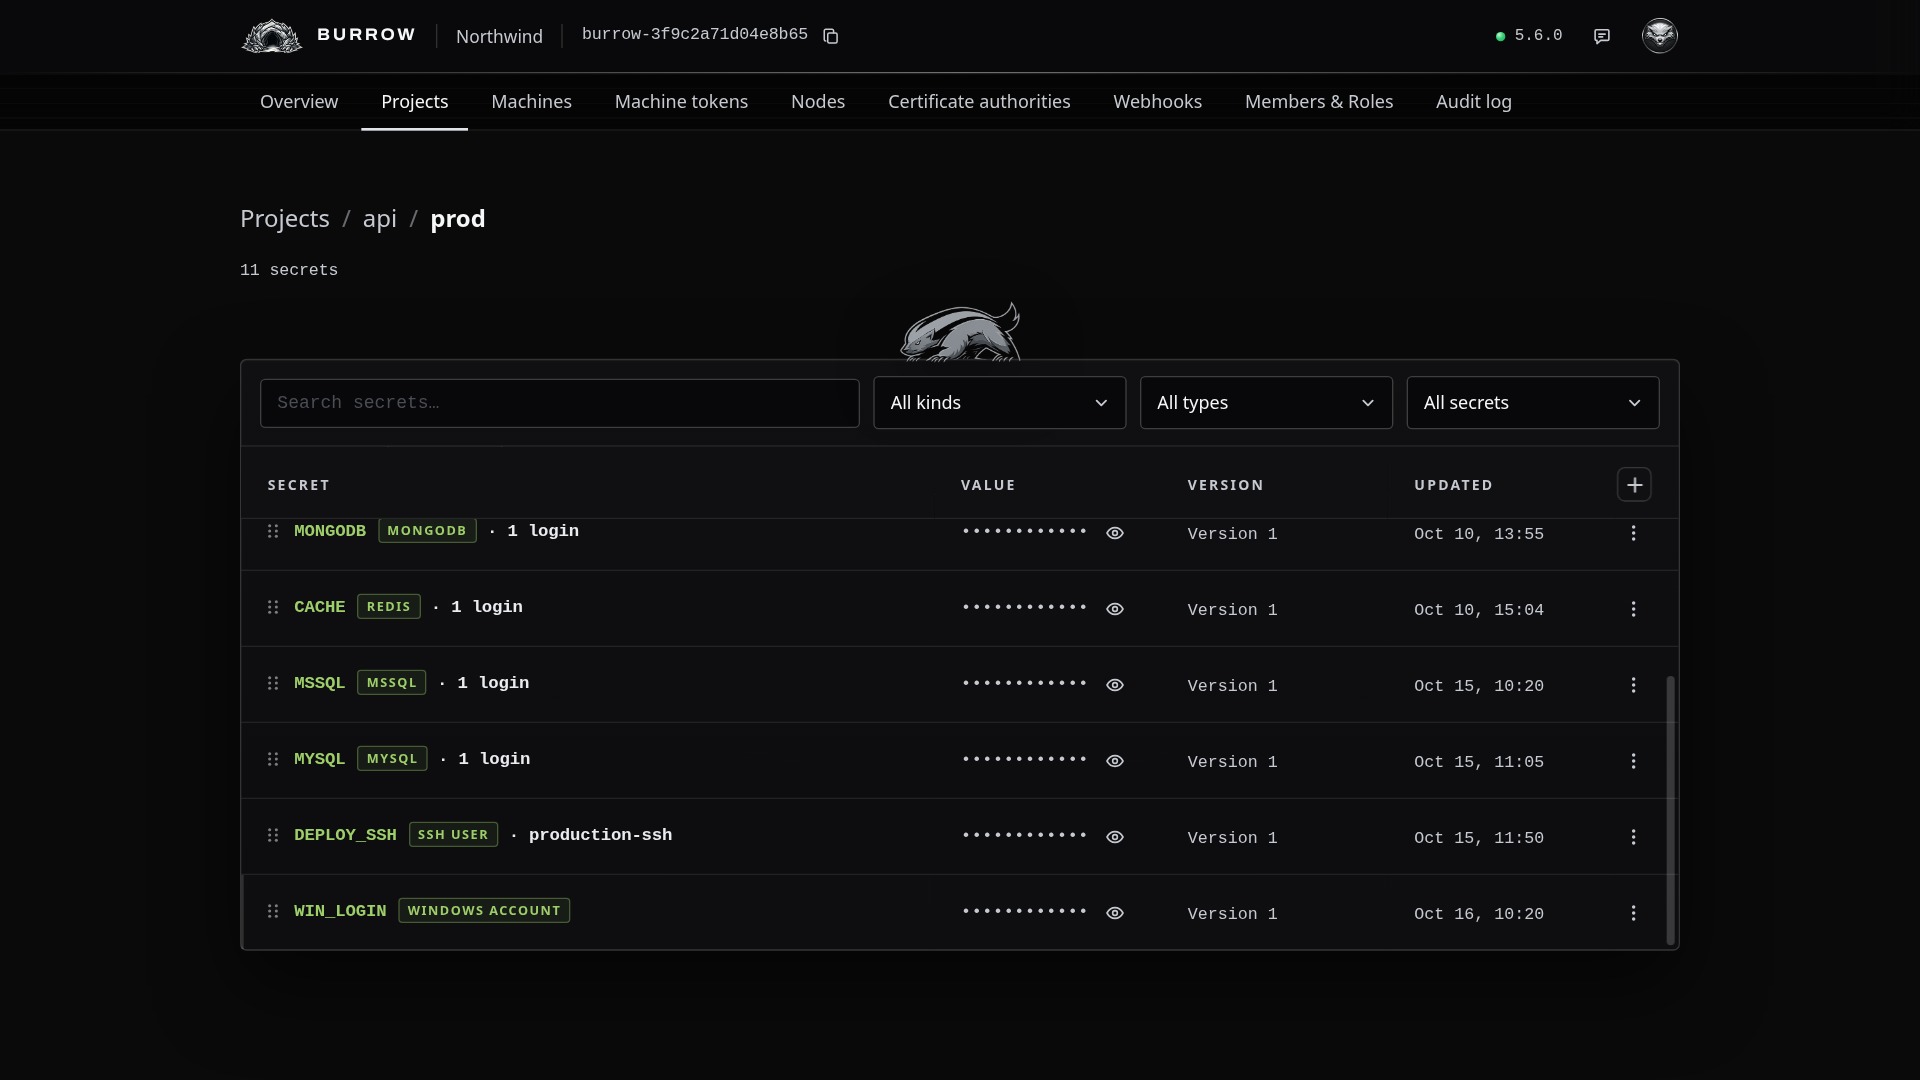
Task: Reveal the WIN_LOGIN secret value
Action: tap(1115, 913)
